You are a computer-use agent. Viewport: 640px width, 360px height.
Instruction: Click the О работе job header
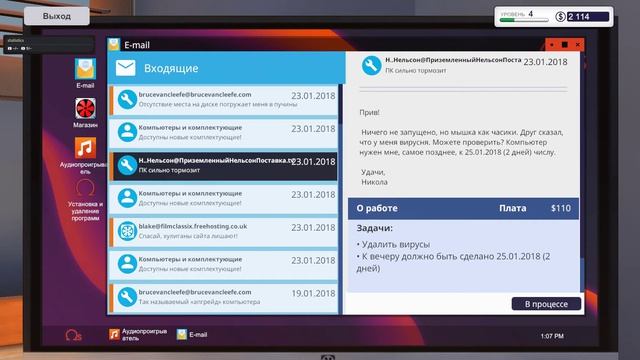click(377, 208)
